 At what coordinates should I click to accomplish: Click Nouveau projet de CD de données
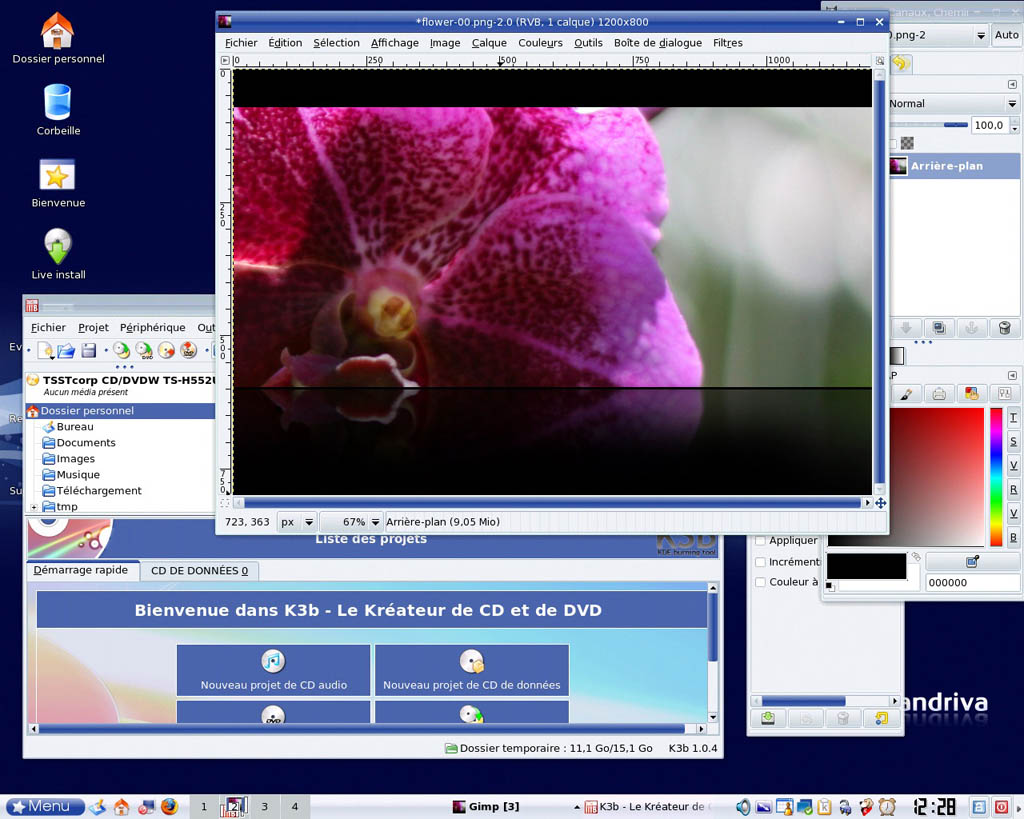pyautogui.click(x=471, y=670)
